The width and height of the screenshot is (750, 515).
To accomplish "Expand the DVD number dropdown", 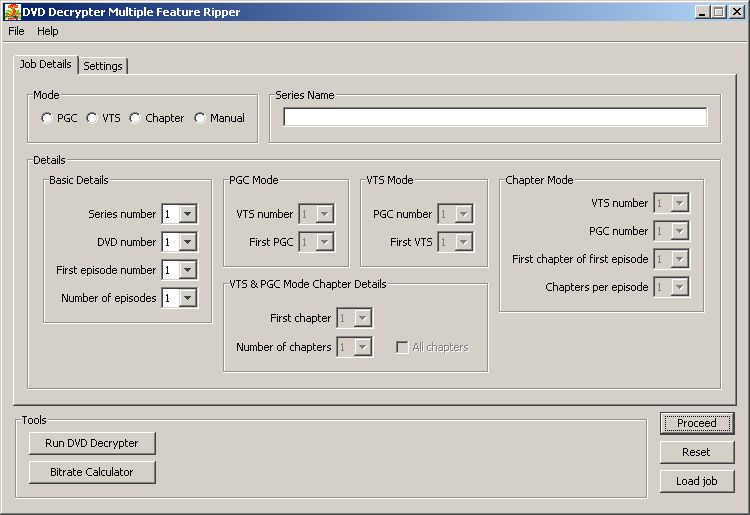I will (188, 242).
